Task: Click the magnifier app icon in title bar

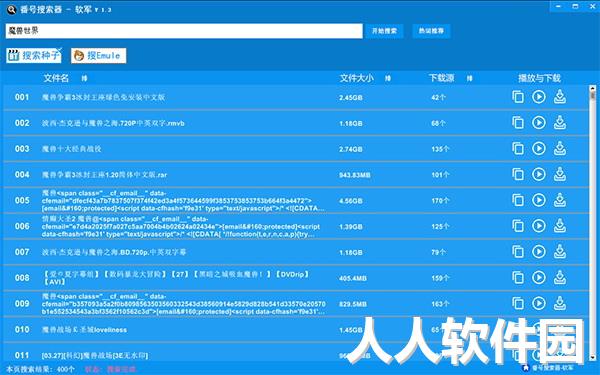Action: click(11, 10)
